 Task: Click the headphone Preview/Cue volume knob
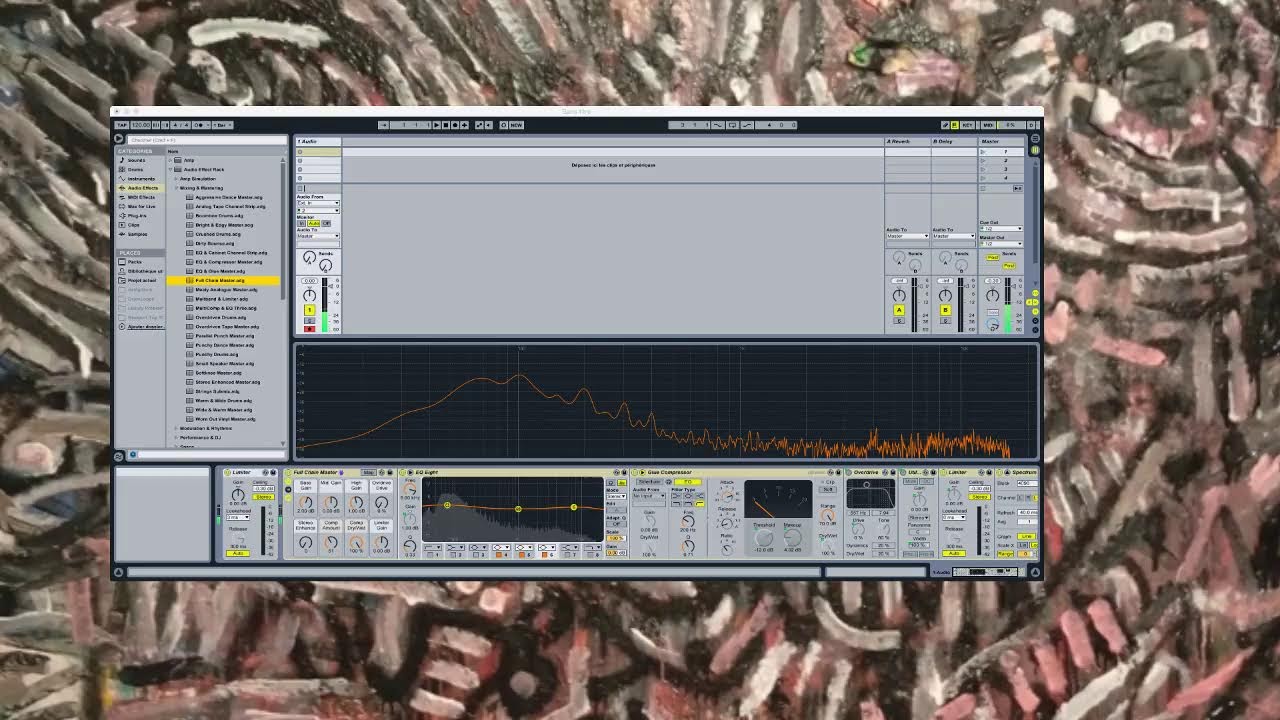point(992,324)
